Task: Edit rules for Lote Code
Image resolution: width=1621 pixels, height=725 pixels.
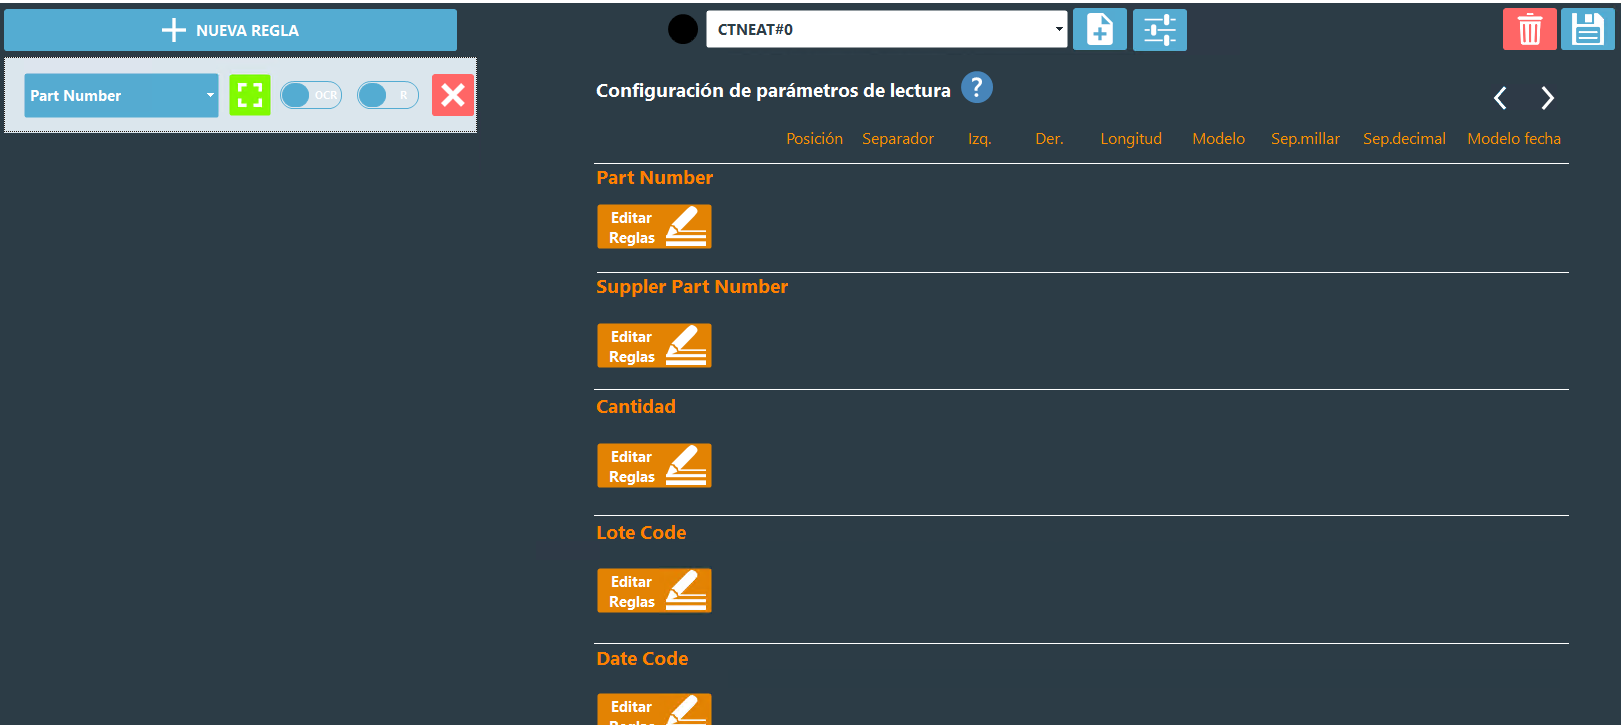Action: 654,591
